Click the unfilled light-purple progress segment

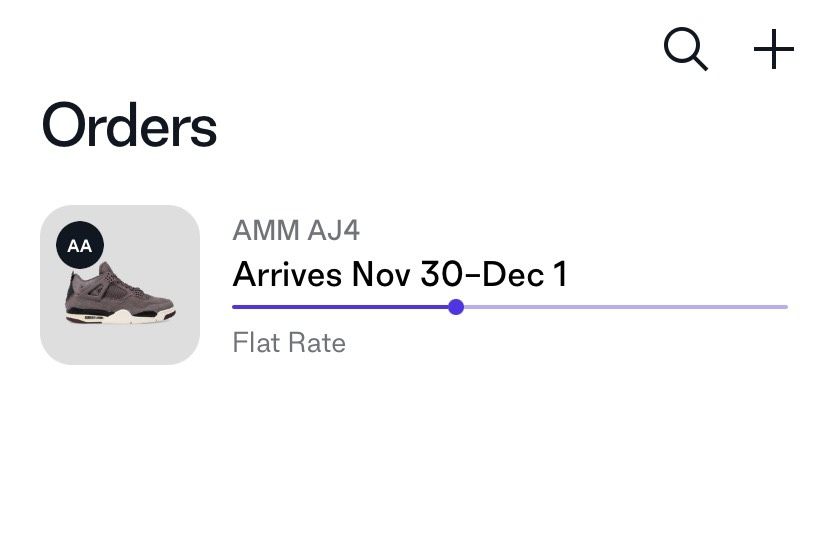(620, 307)
